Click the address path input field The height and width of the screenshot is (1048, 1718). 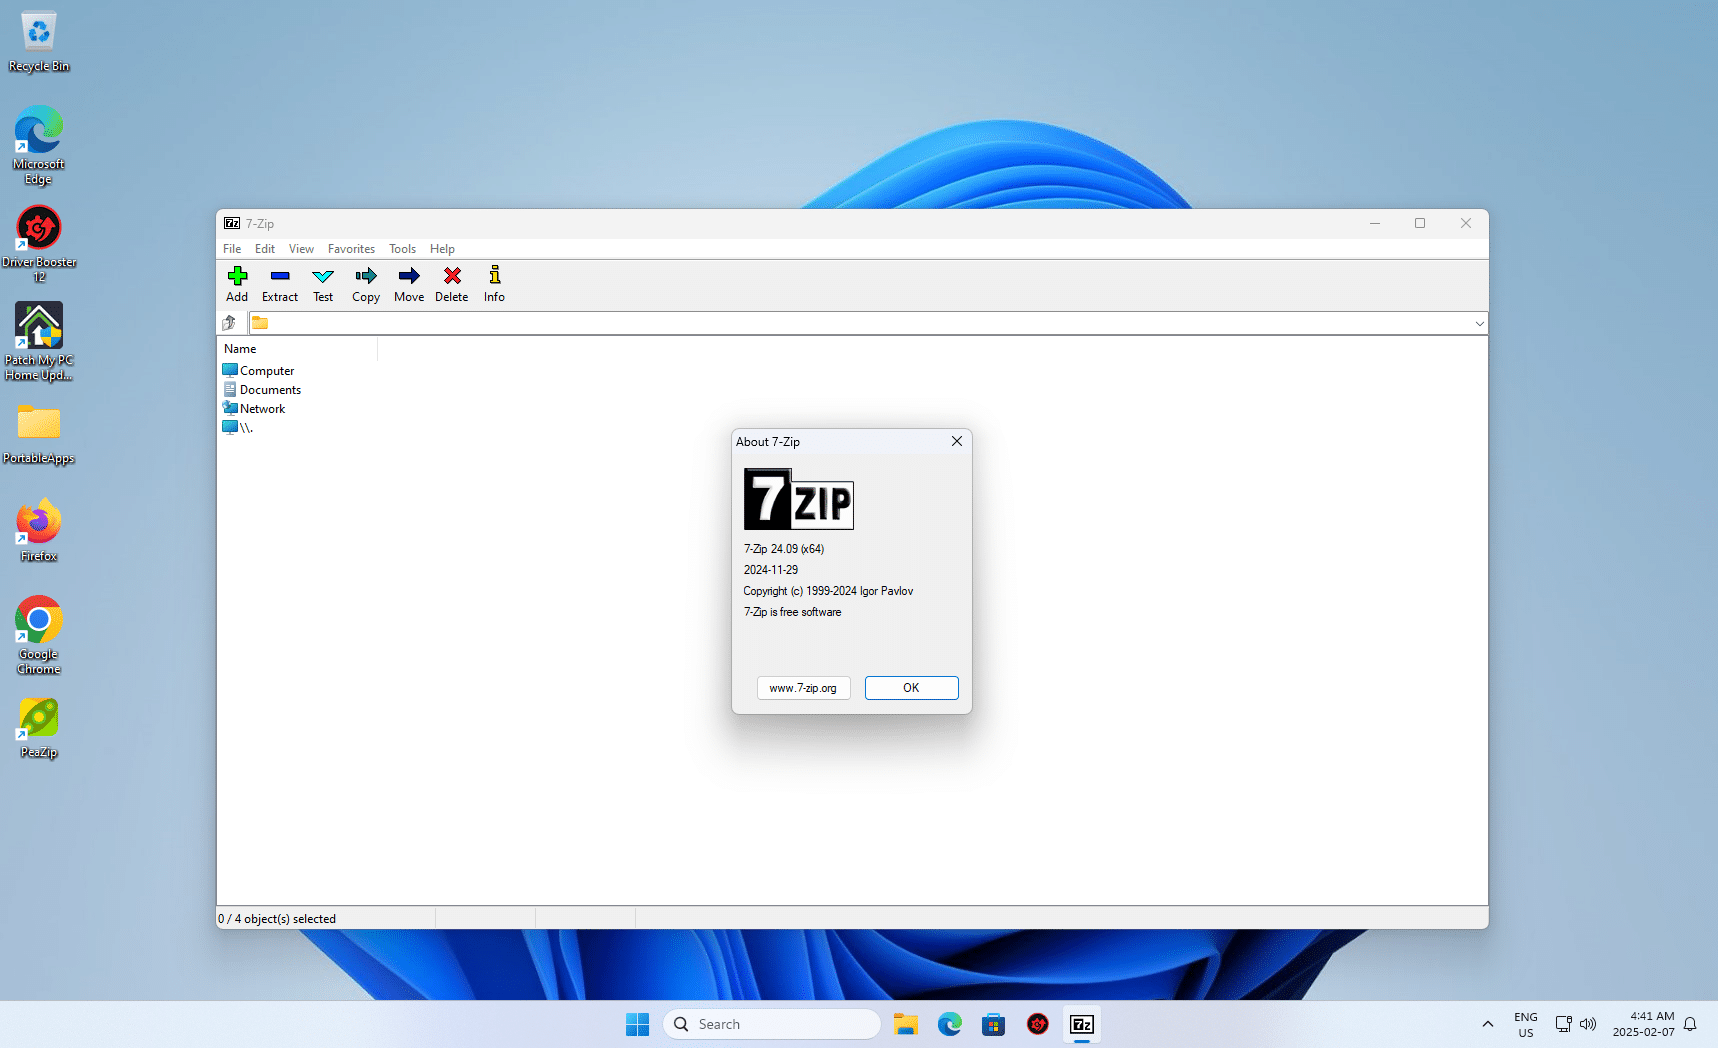[870, 323]
